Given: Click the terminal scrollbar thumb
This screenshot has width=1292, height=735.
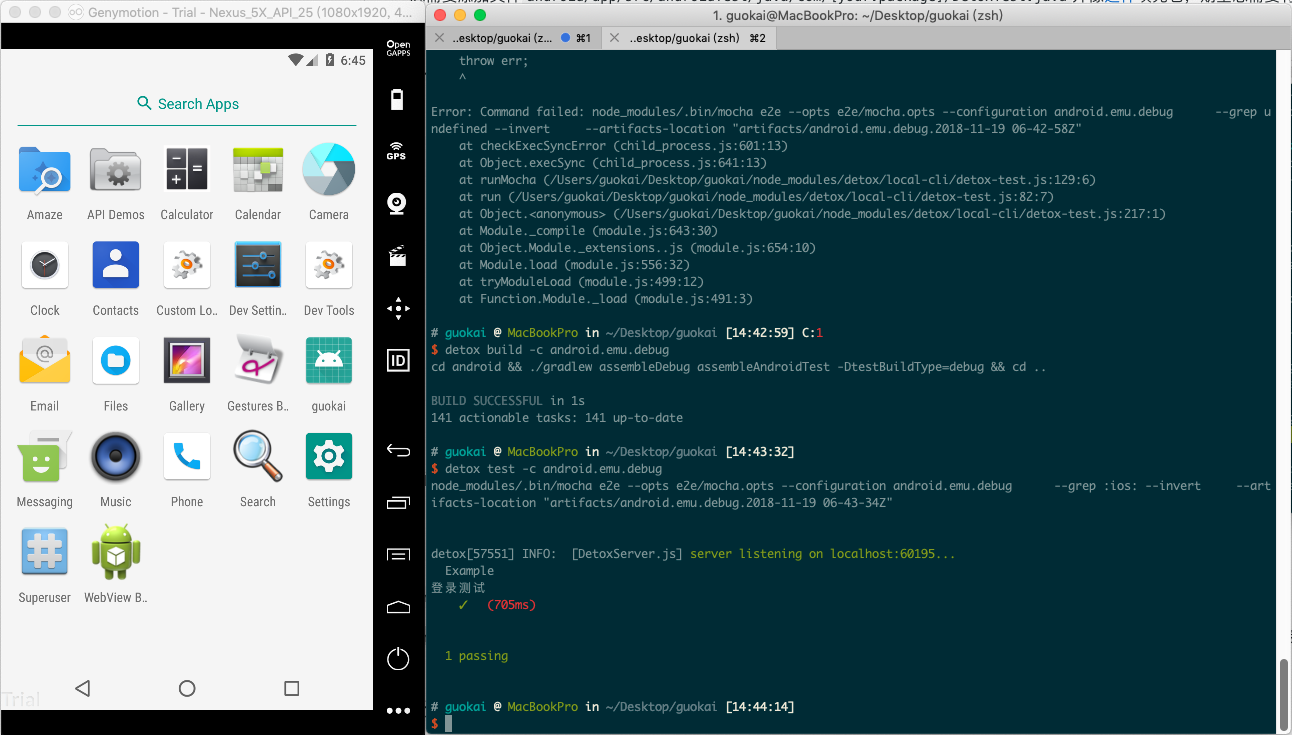Looking at the screenshot, I should [x=1284, y=694].
